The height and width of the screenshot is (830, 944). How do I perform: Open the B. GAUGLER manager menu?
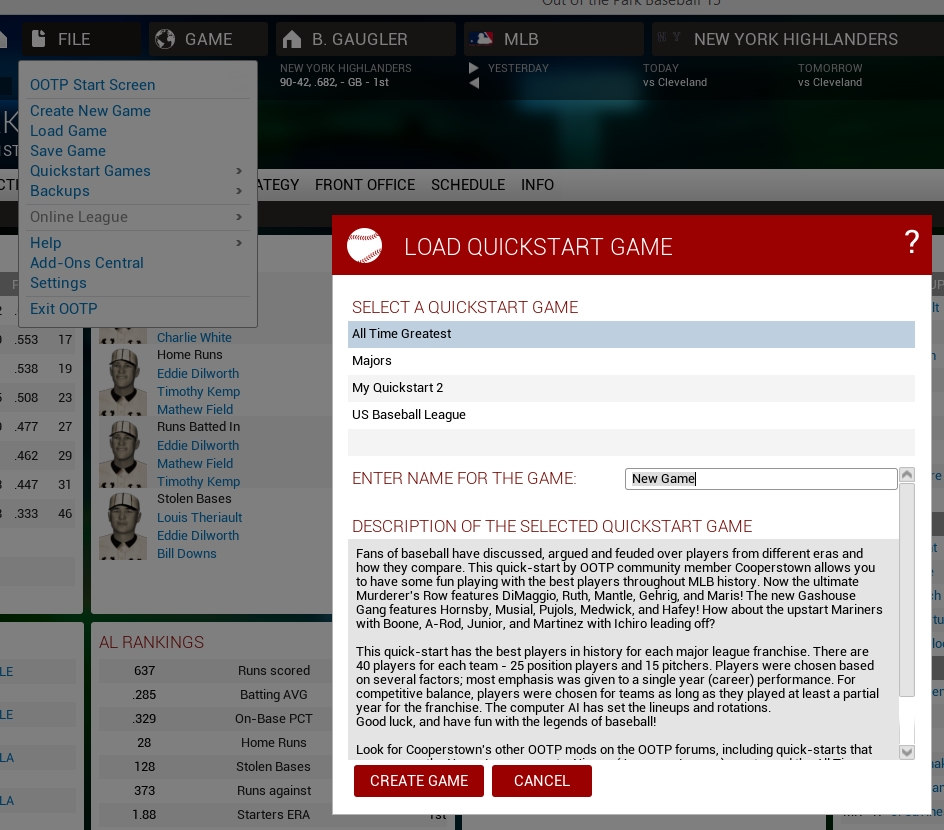pos(365,39)
